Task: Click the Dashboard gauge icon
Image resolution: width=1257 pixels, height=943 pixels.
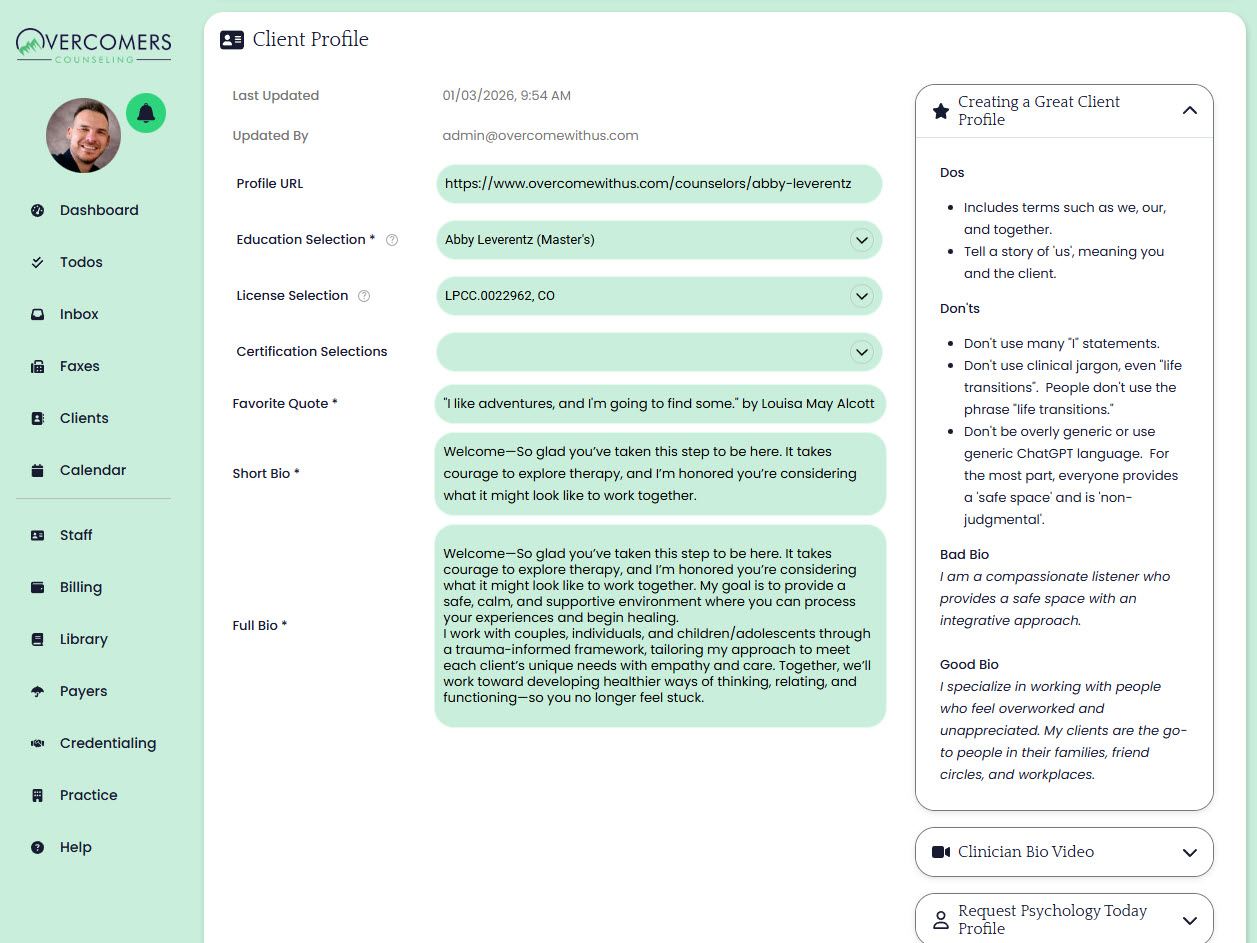Action: coord(38,210)
